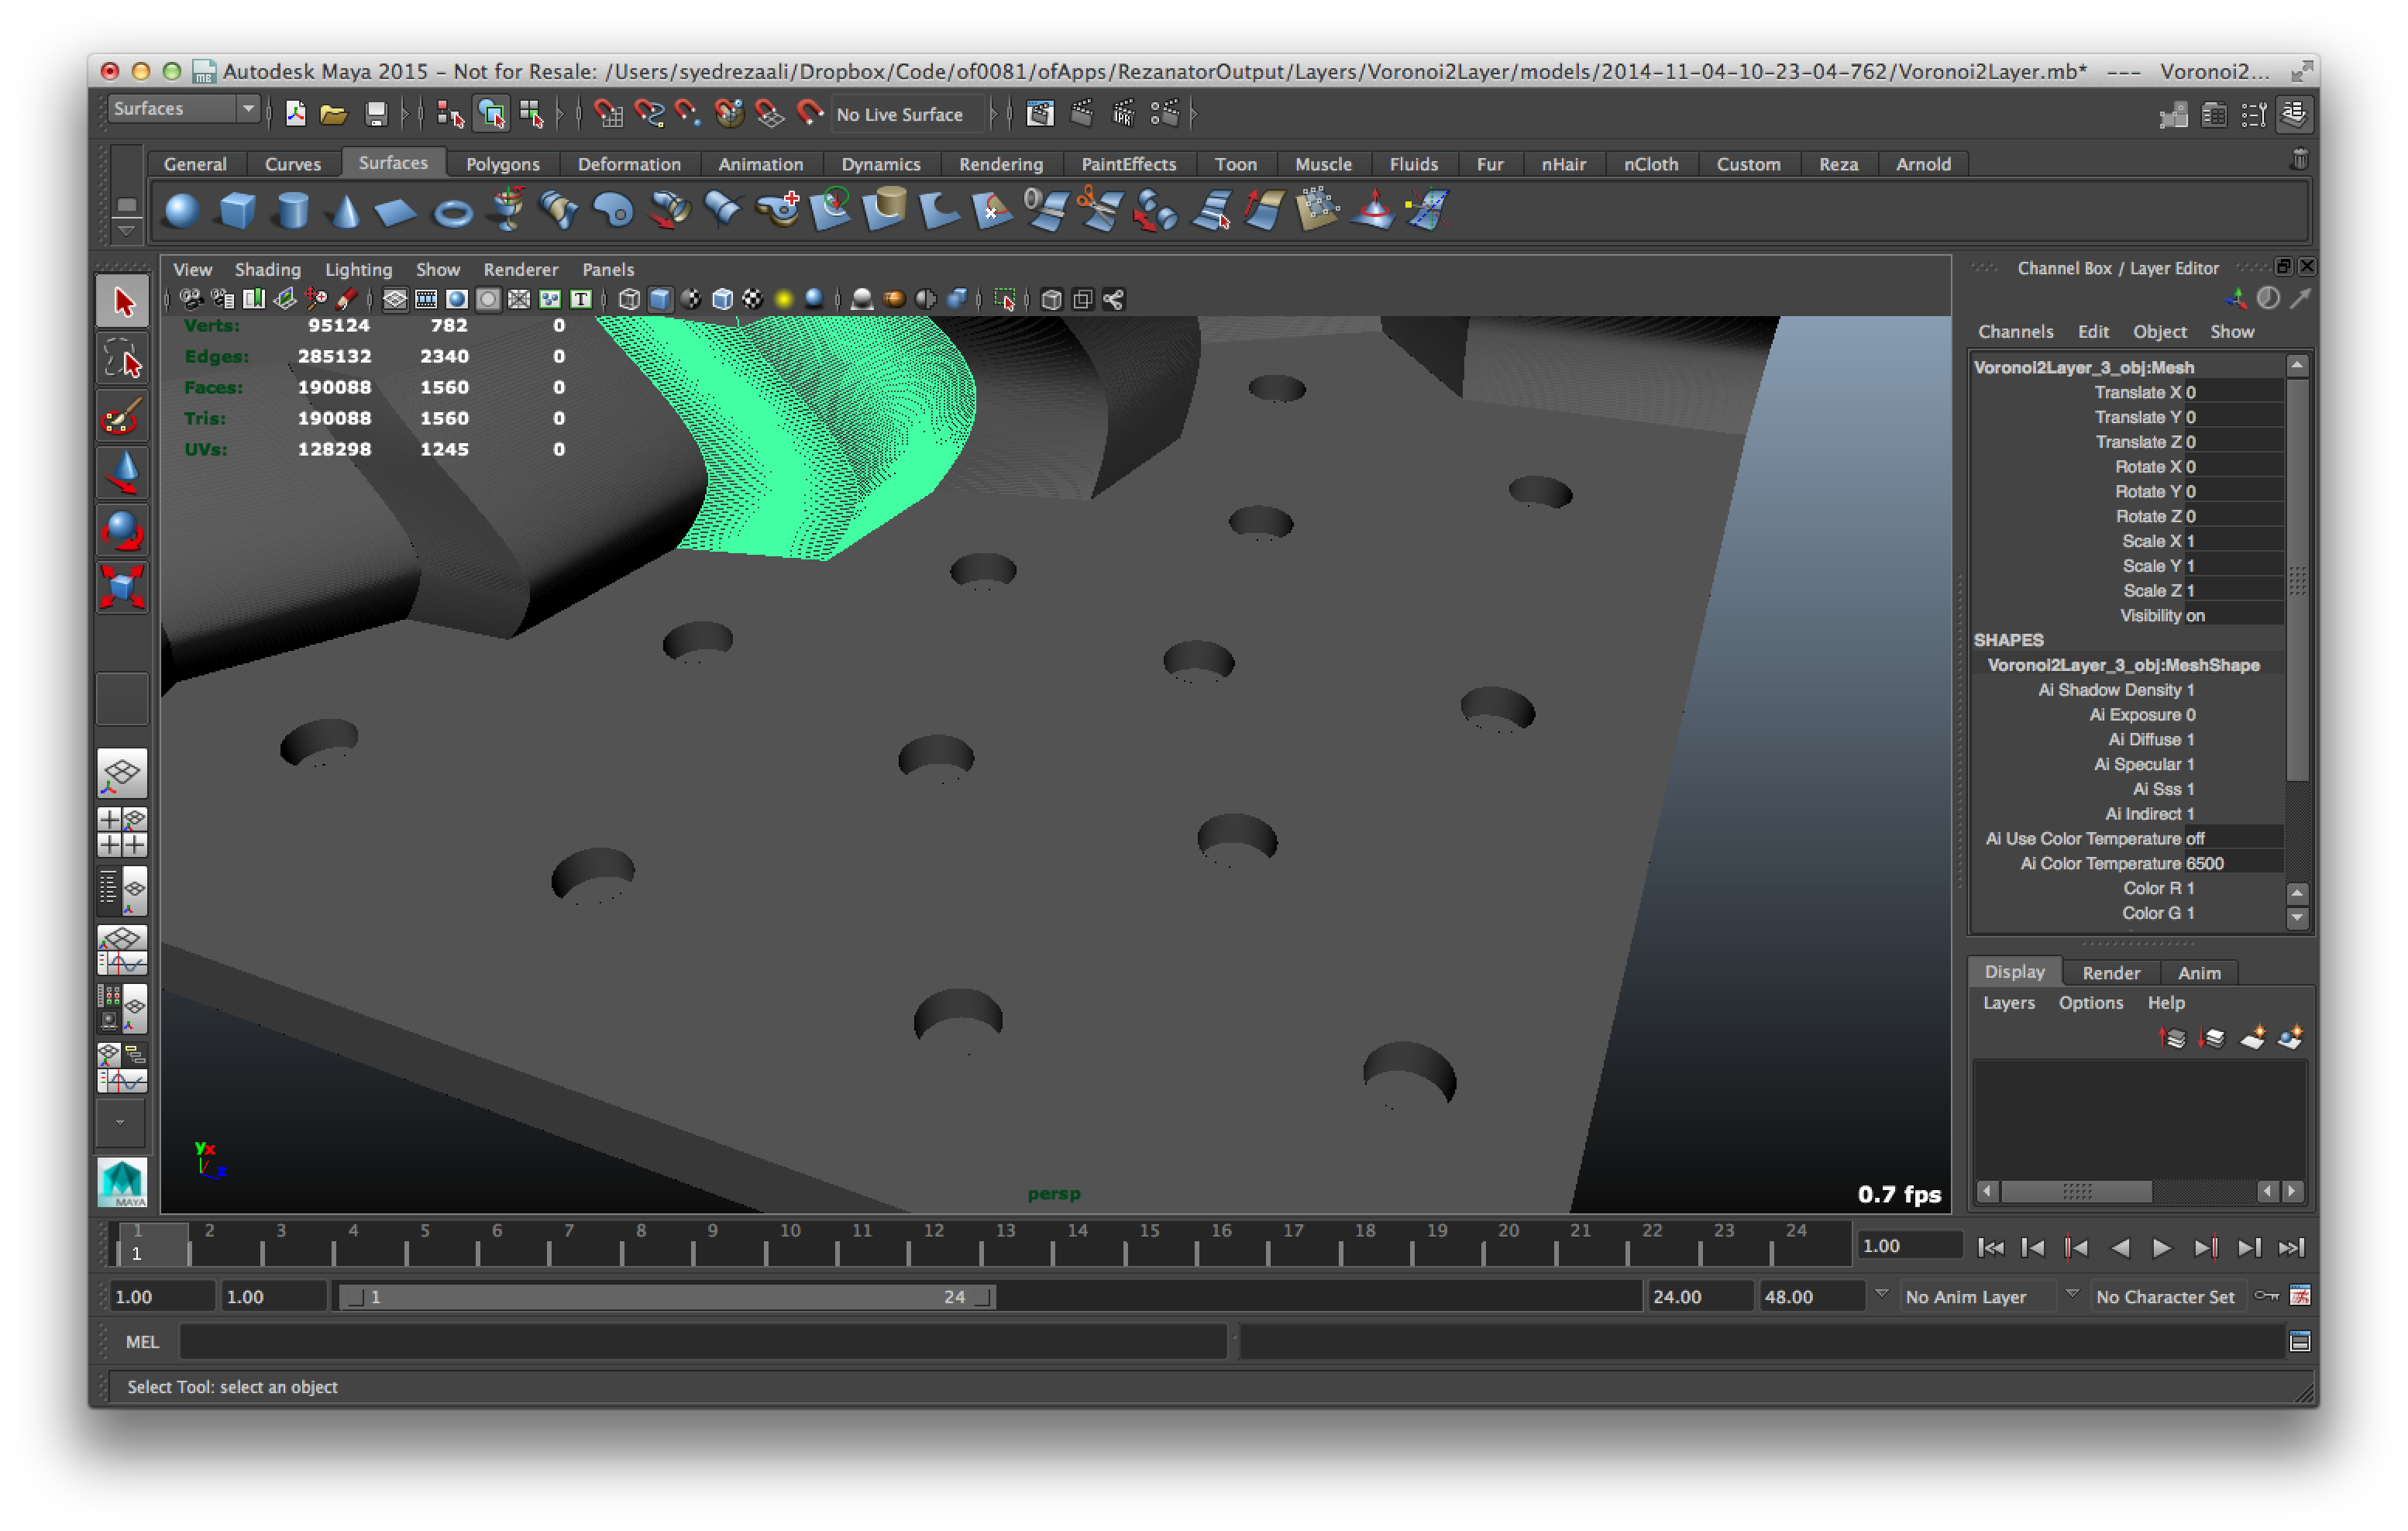Toggle Snap to Points magnet

(x=688, y=114)
